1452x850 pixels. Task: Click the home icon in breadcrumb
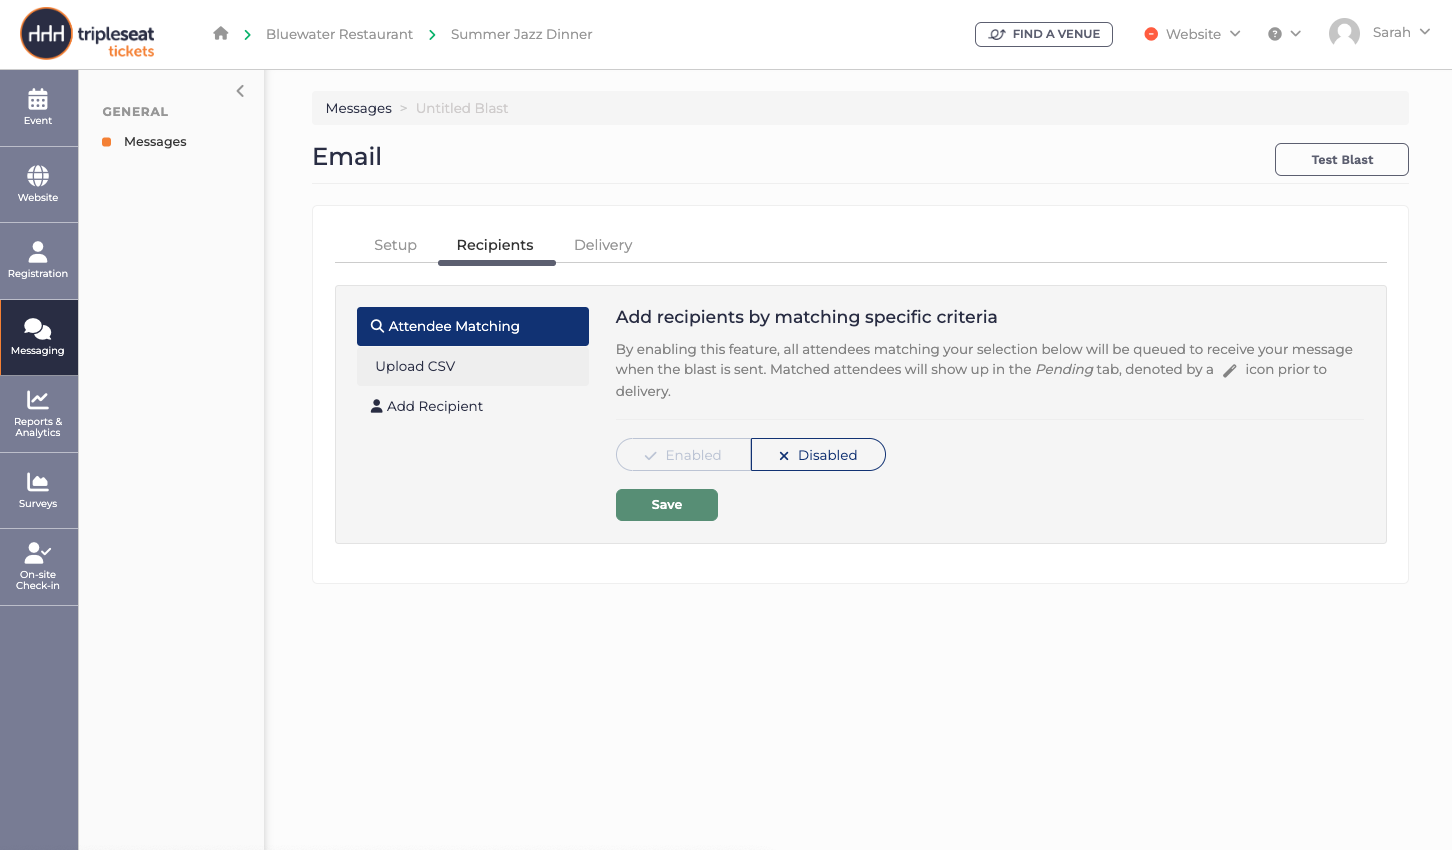click(x=221, y=33)
